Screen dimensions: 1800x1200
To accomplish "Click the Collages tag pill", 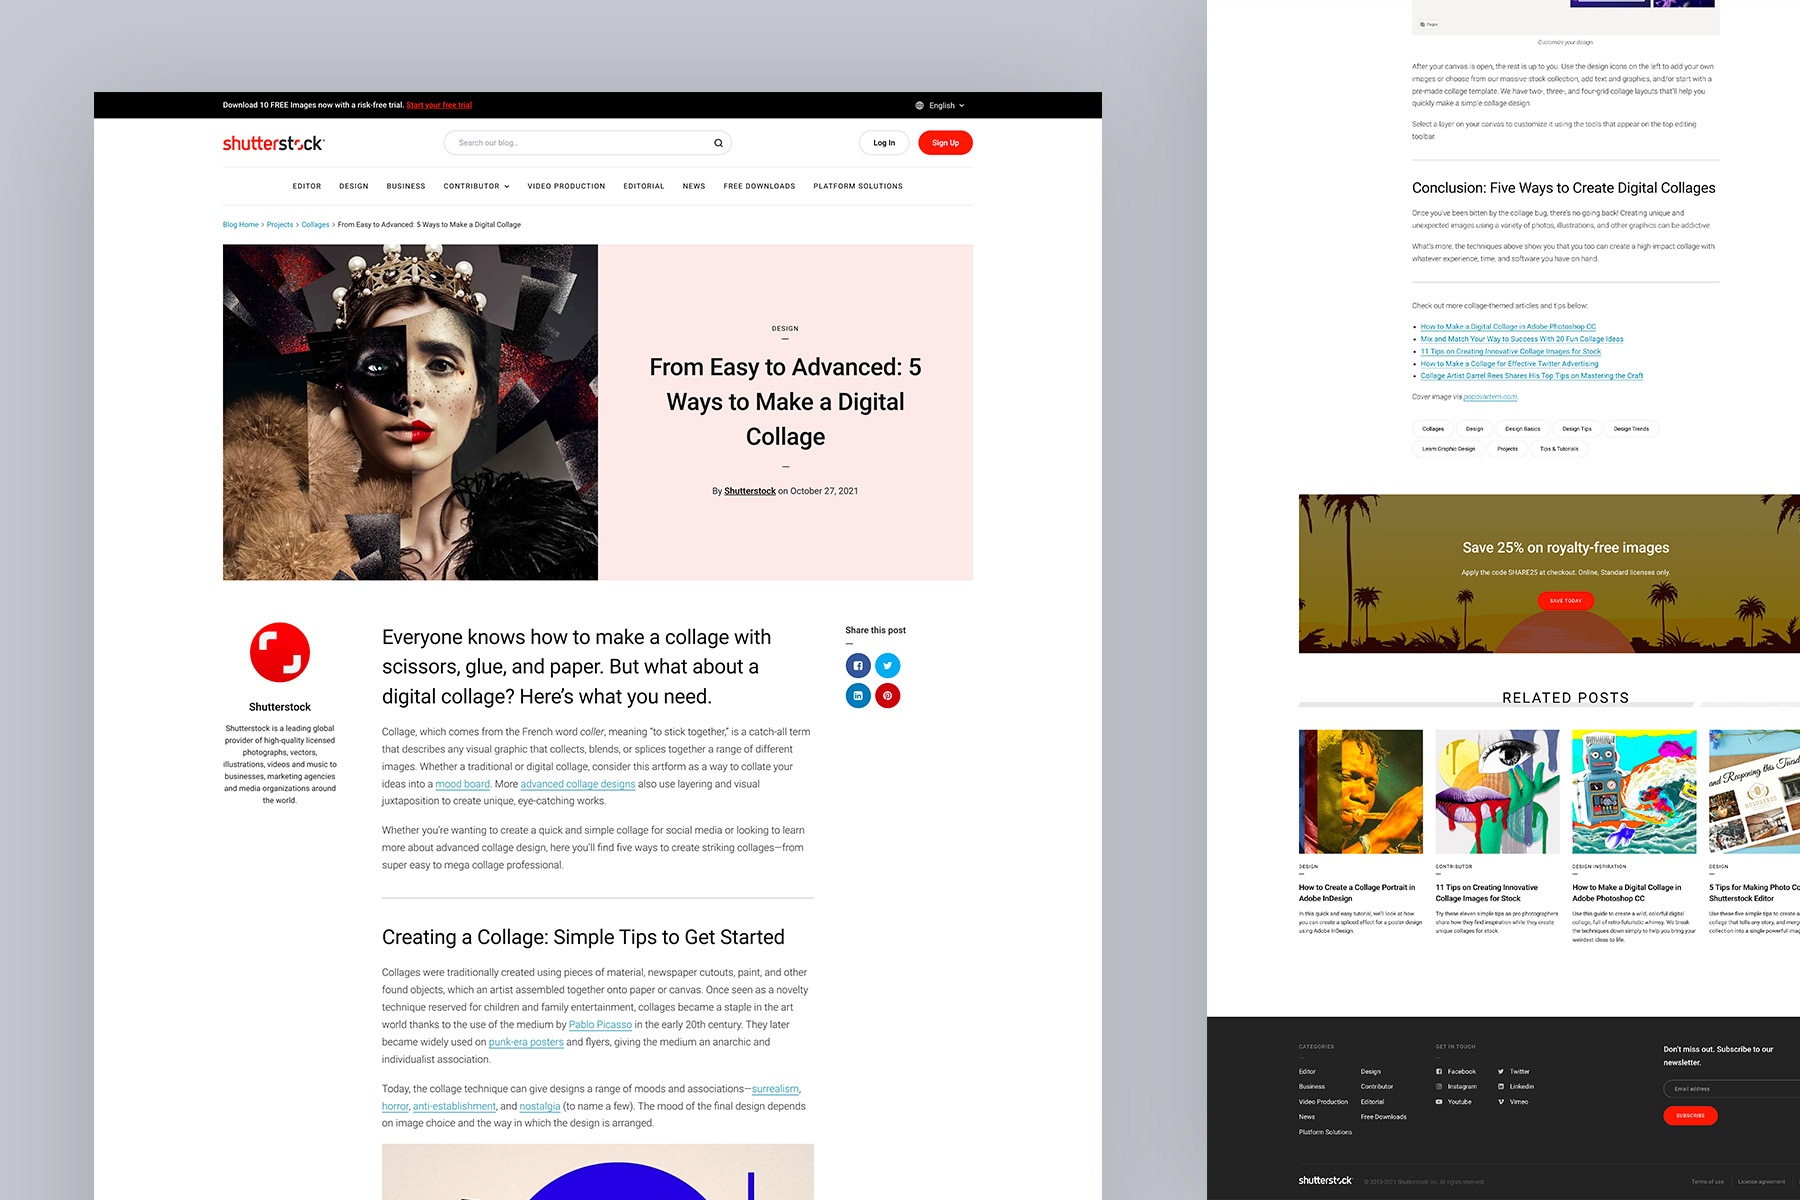I will [x=1433, y=429].
